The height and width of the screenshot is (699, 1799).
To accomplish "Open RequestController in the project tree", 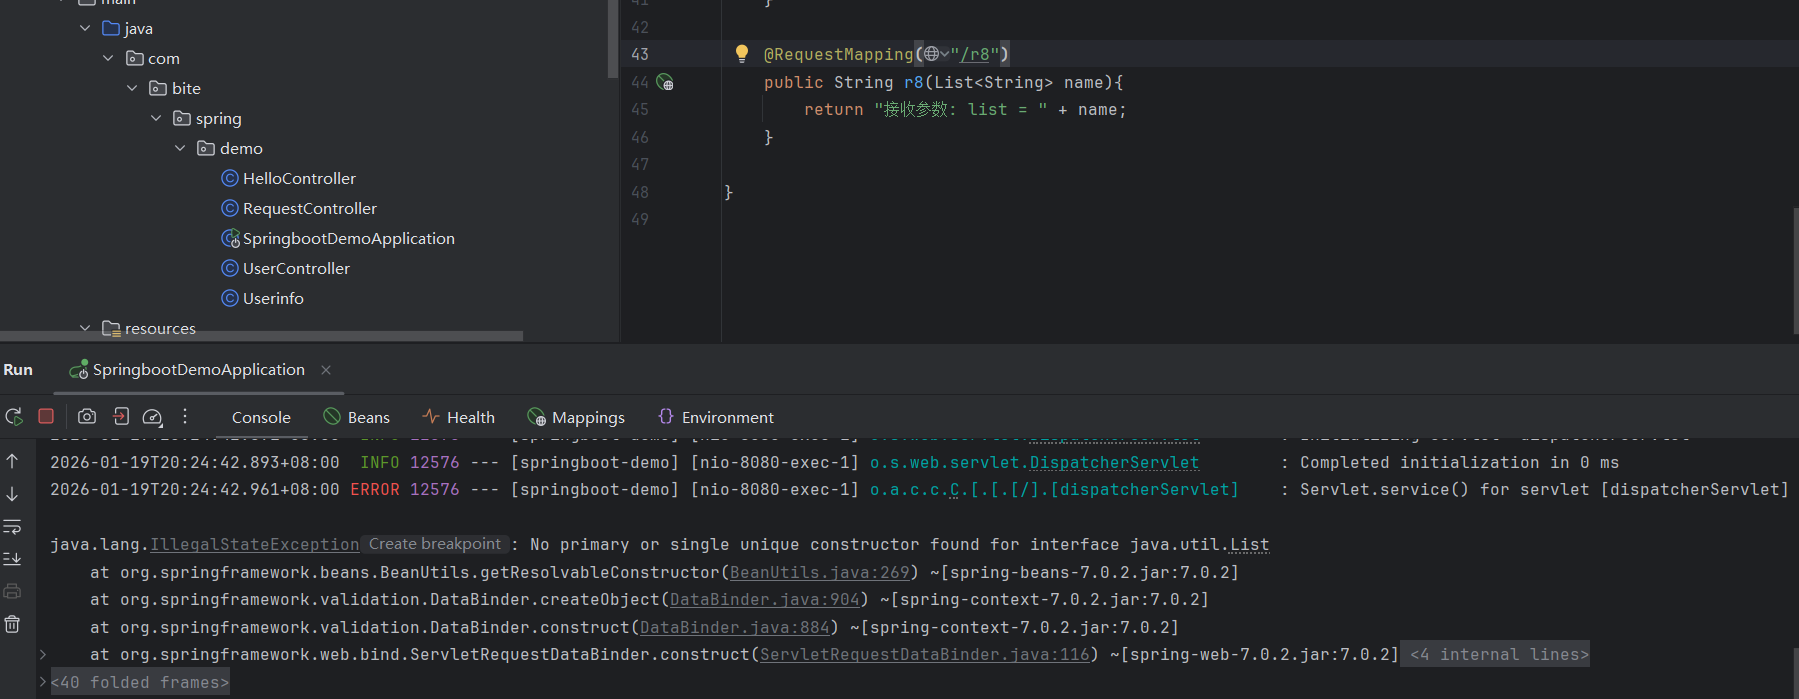I will 310,208.
